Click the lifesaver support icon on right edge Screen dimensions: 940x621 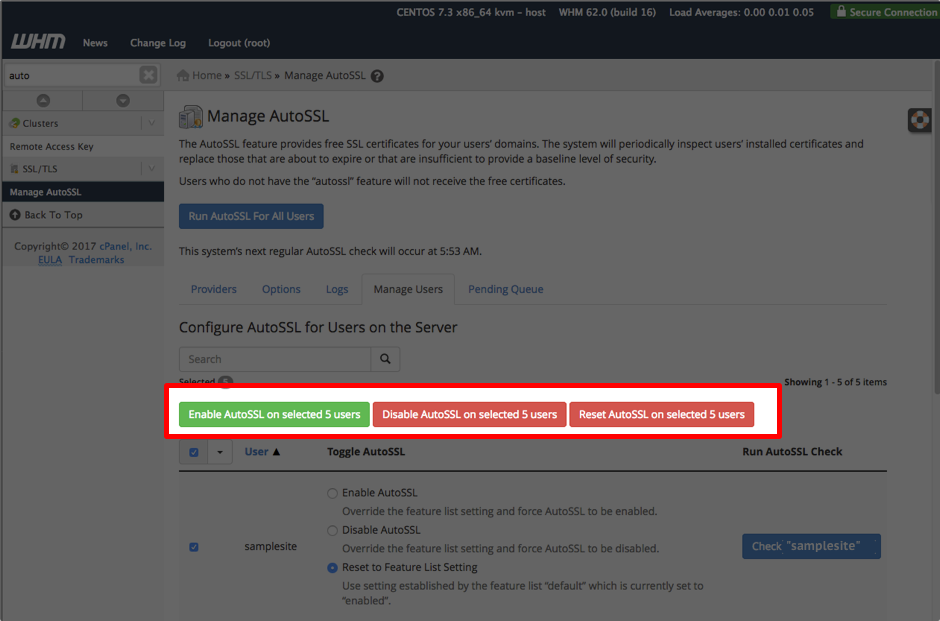pos(919,120)
